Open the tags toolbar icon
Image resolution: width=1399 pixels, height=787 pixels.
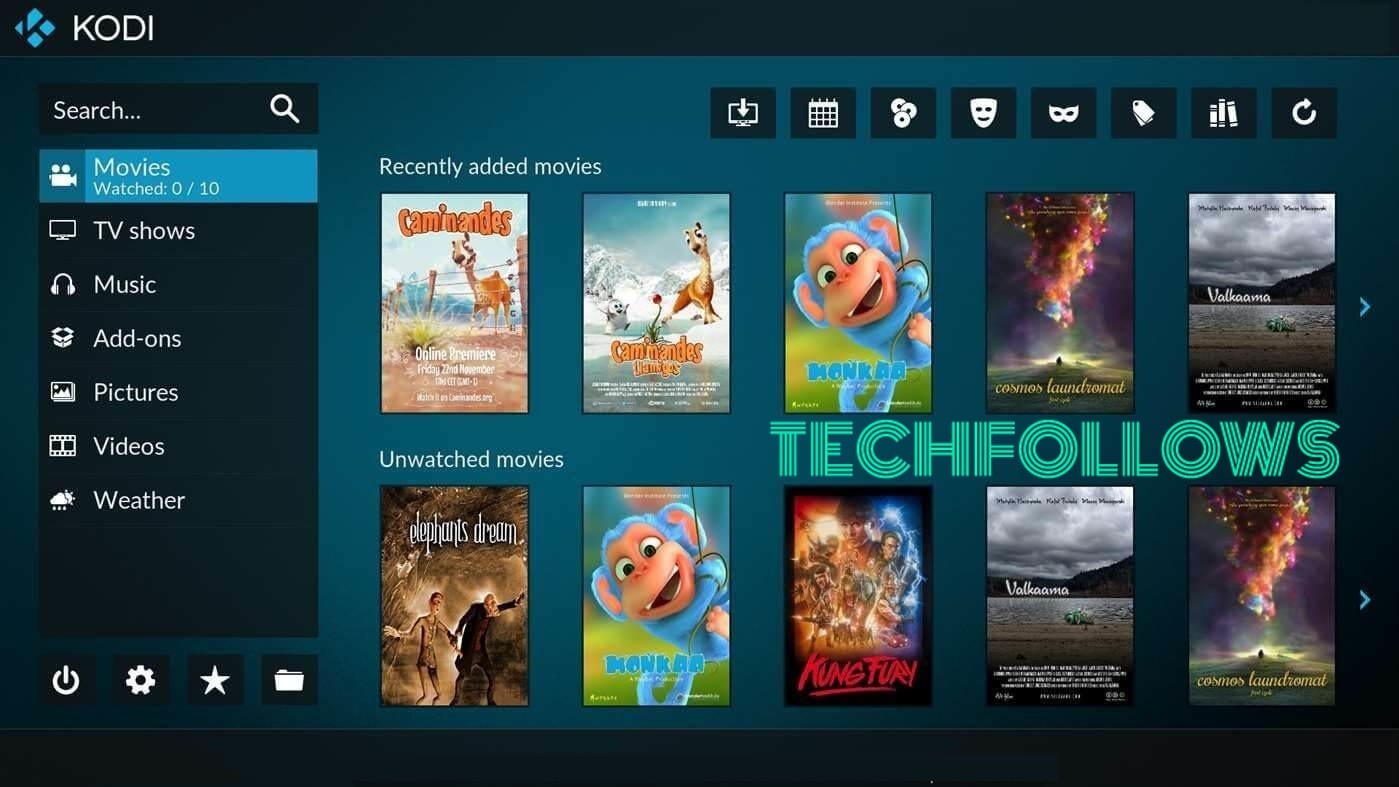click(1143, 113)
